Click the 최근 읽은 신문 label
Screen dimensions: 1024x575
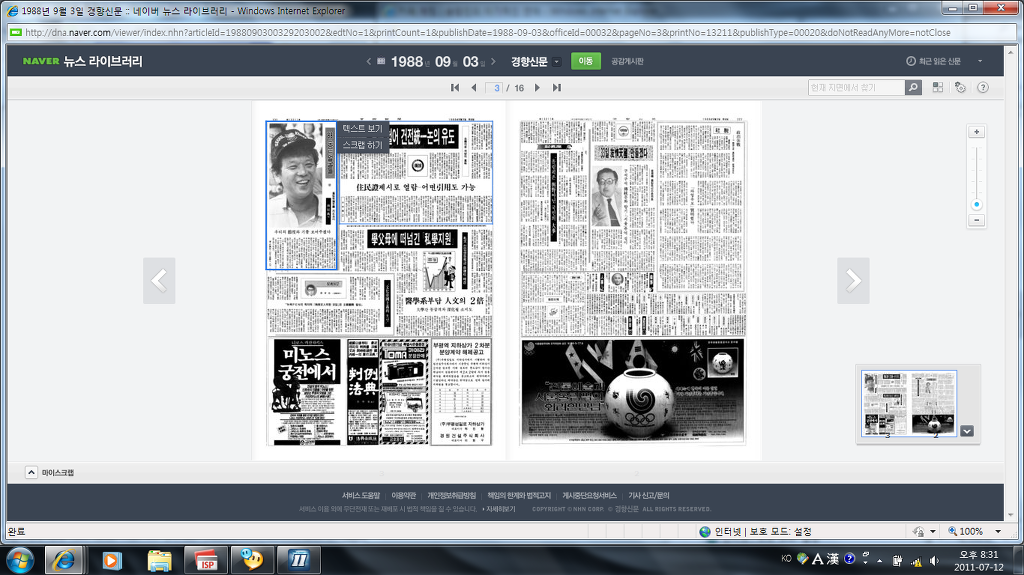(940, 61)
